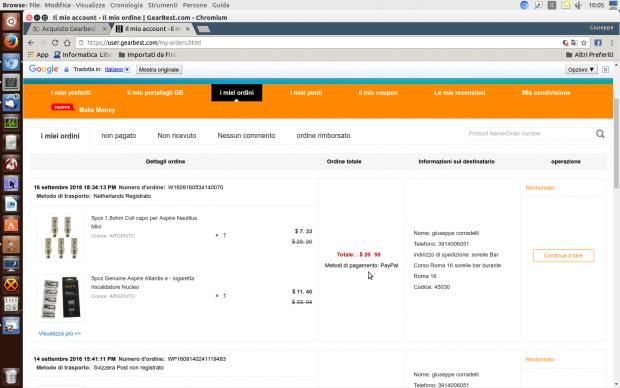Image resolution: width=620 pixels, height=388 pixels.
Task: Open the cursor pointer app in the dock
Action: (x=11, y=184)
